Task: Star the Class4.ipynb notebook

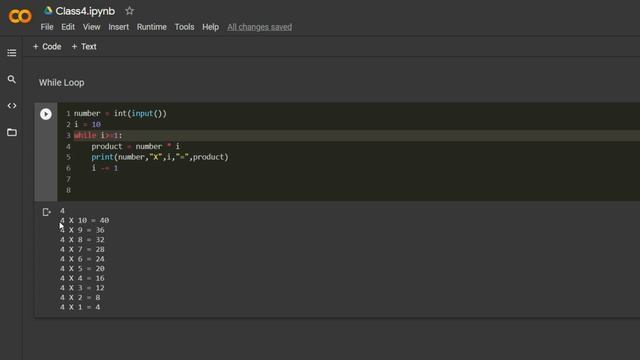Action: tap(129, 11)
